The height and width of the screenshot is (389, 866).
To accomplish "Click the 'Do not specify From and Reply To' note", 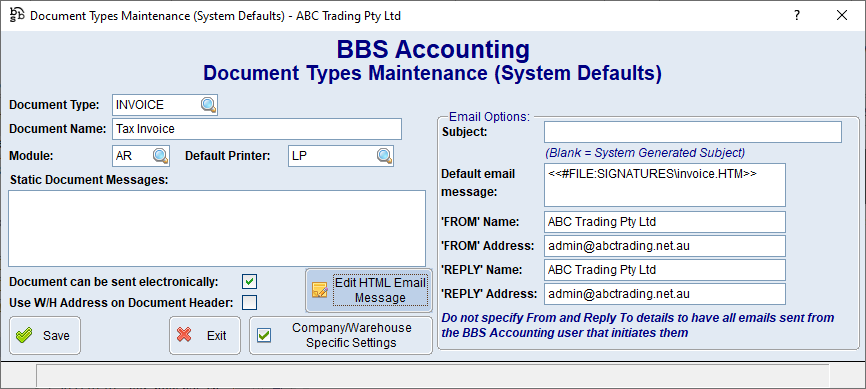I will (x=638, y=325).
